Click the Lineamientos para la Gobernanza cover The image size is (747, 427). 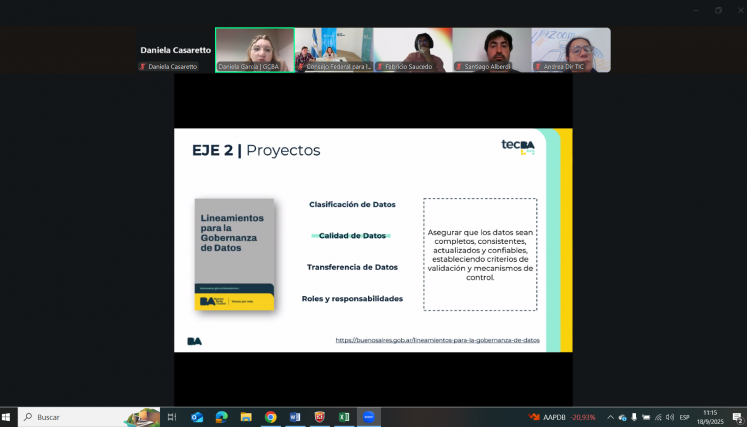click(x=234, y=254)
